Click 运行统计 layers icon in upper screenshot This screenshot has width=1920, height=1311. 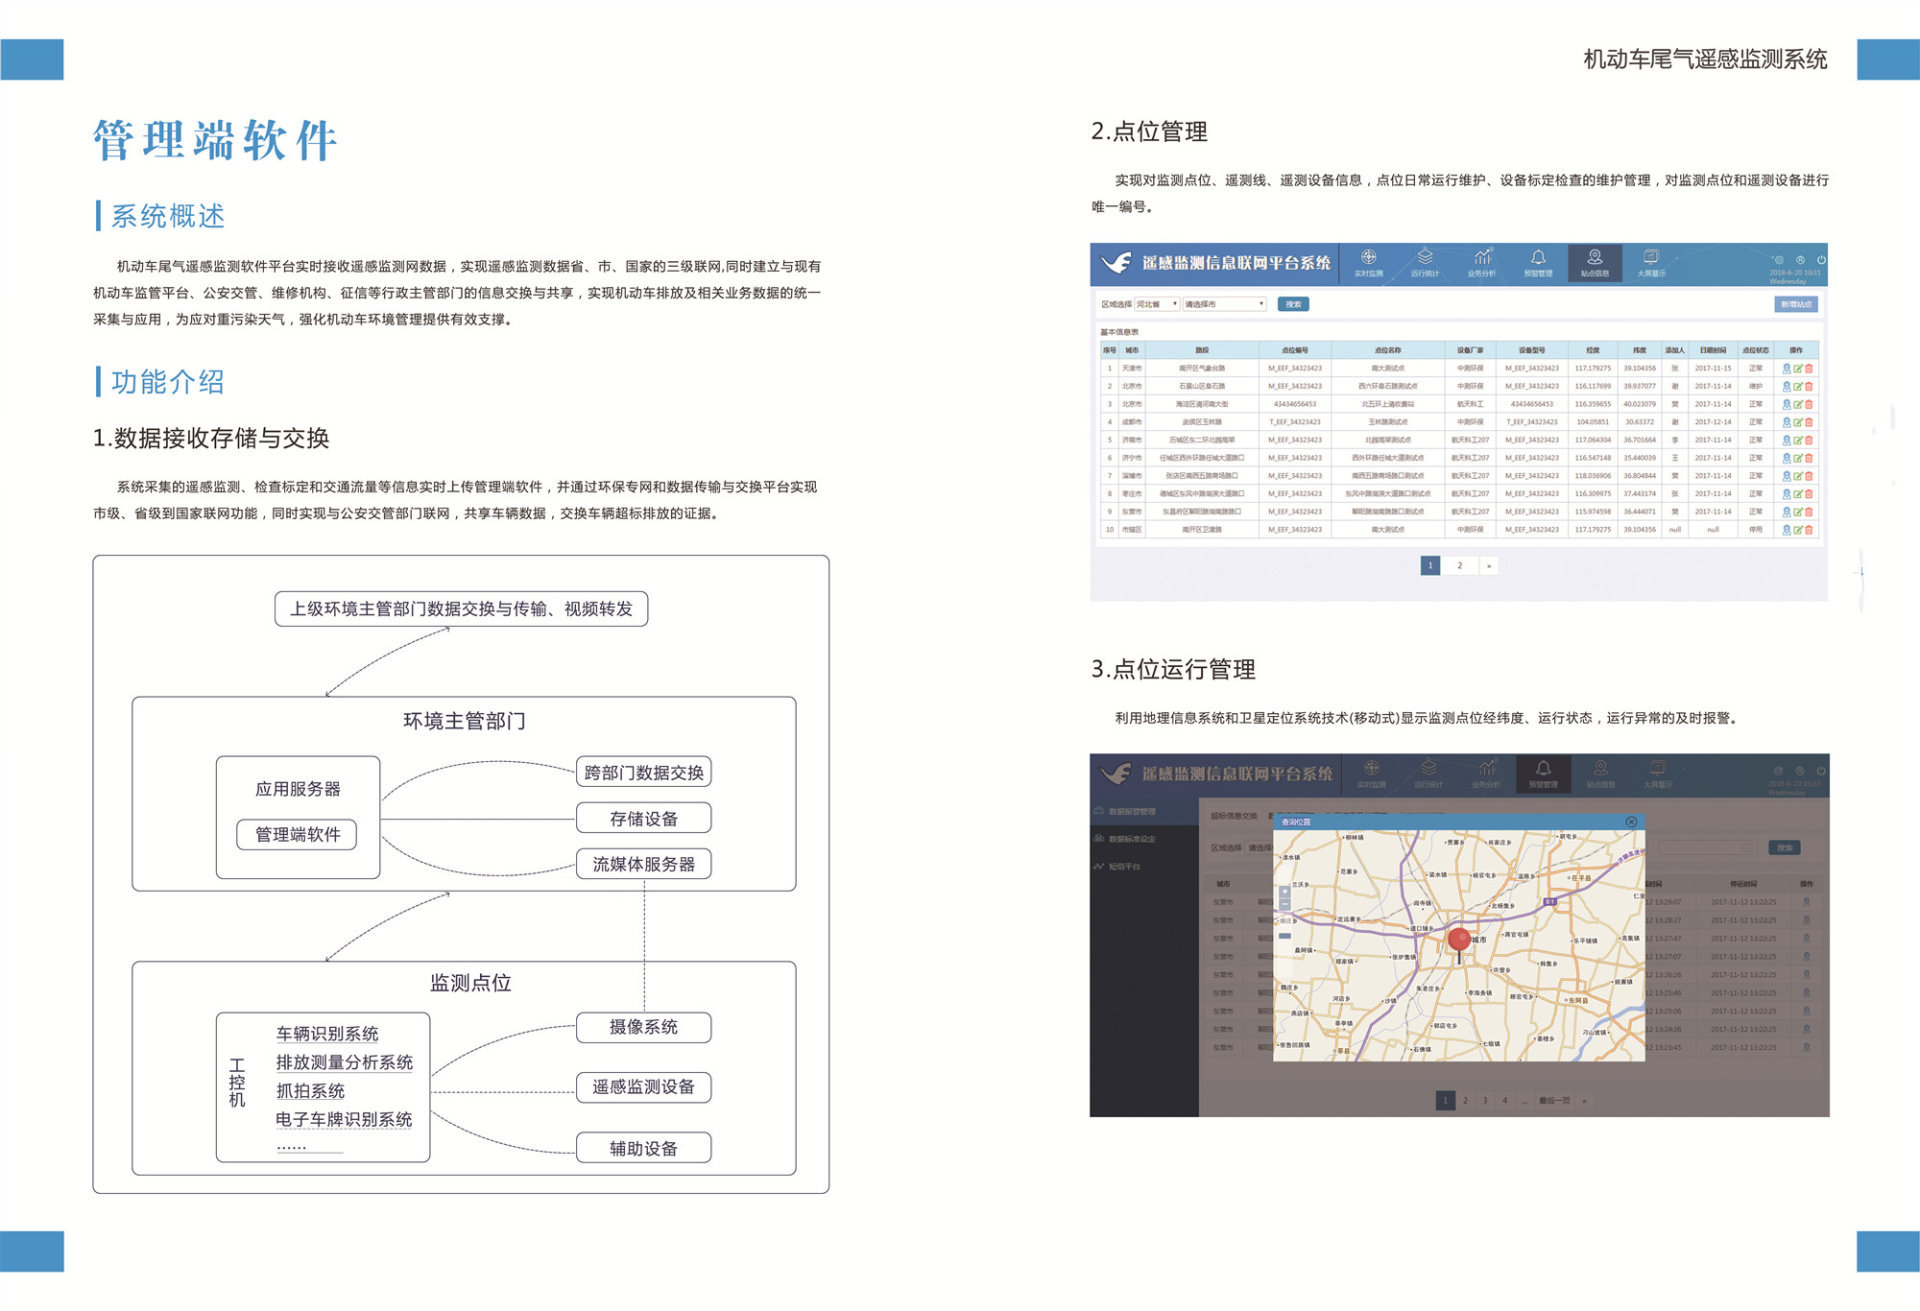[1425, 259]
